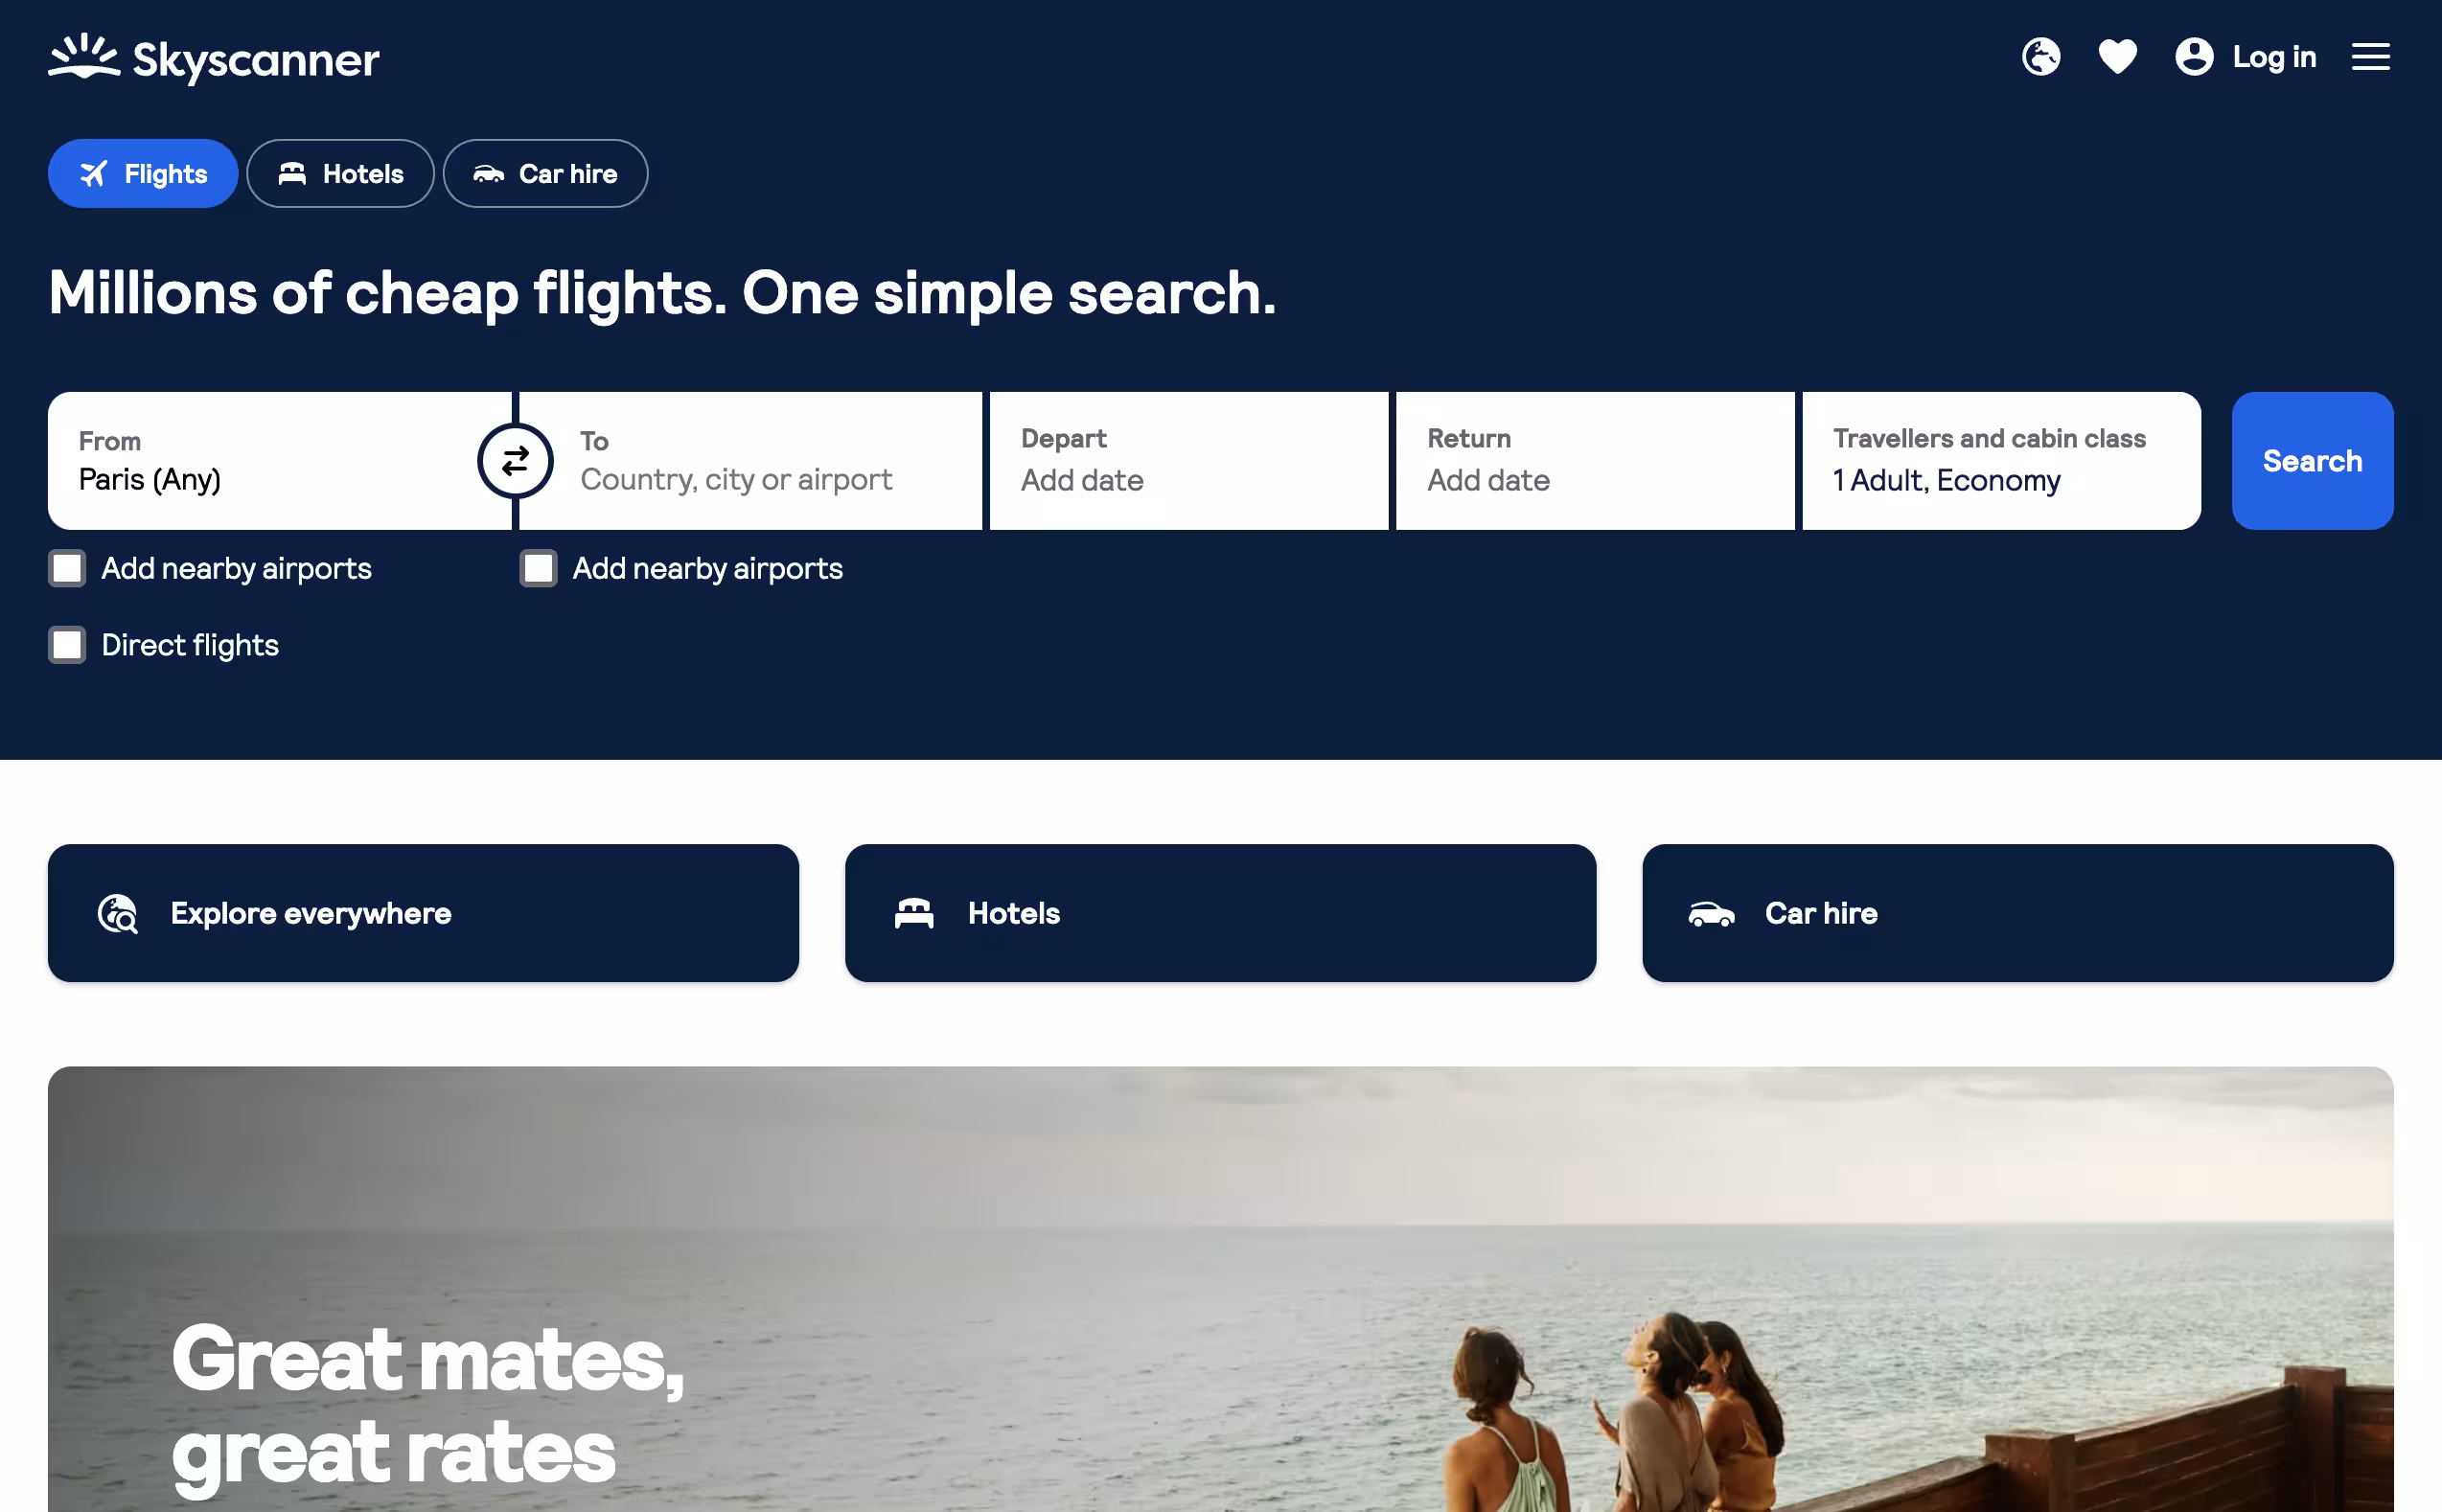This screenshot has width=2442, height=1512.
Task: Click the blue Search button
Action: tap(2312, 461)
